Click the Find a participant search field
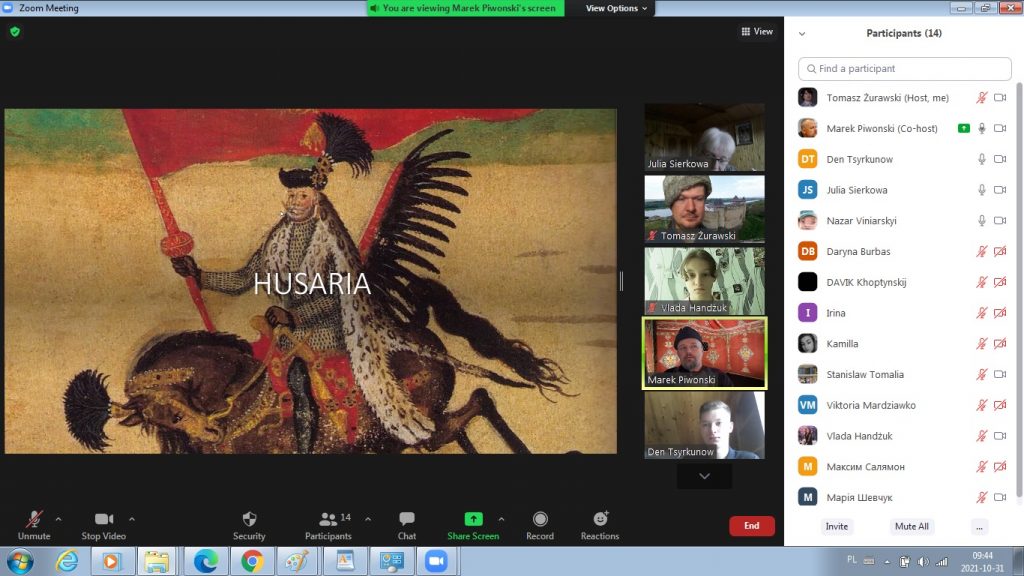This screenshot has height=576, width=1024. tap(905, 69)
